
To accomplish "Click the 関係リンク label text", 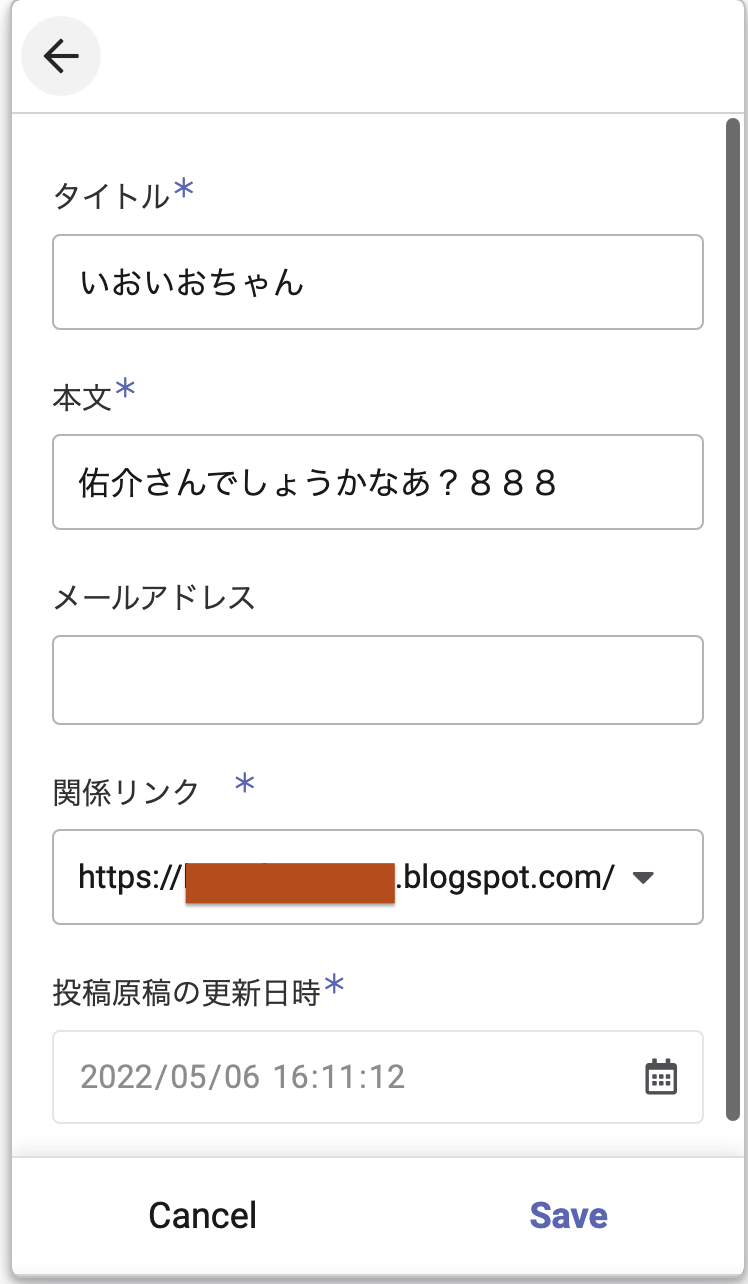I will click(x=126, y=793).
